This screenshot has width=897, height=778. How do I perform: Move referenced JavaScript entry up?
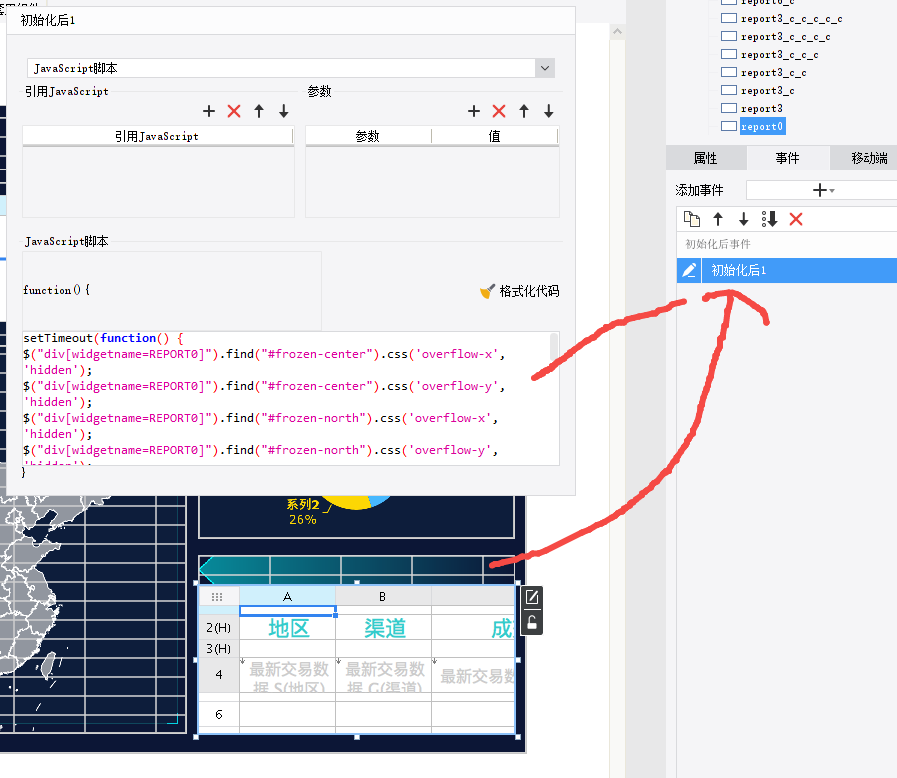pyautogui.click(x=259, y=111)
